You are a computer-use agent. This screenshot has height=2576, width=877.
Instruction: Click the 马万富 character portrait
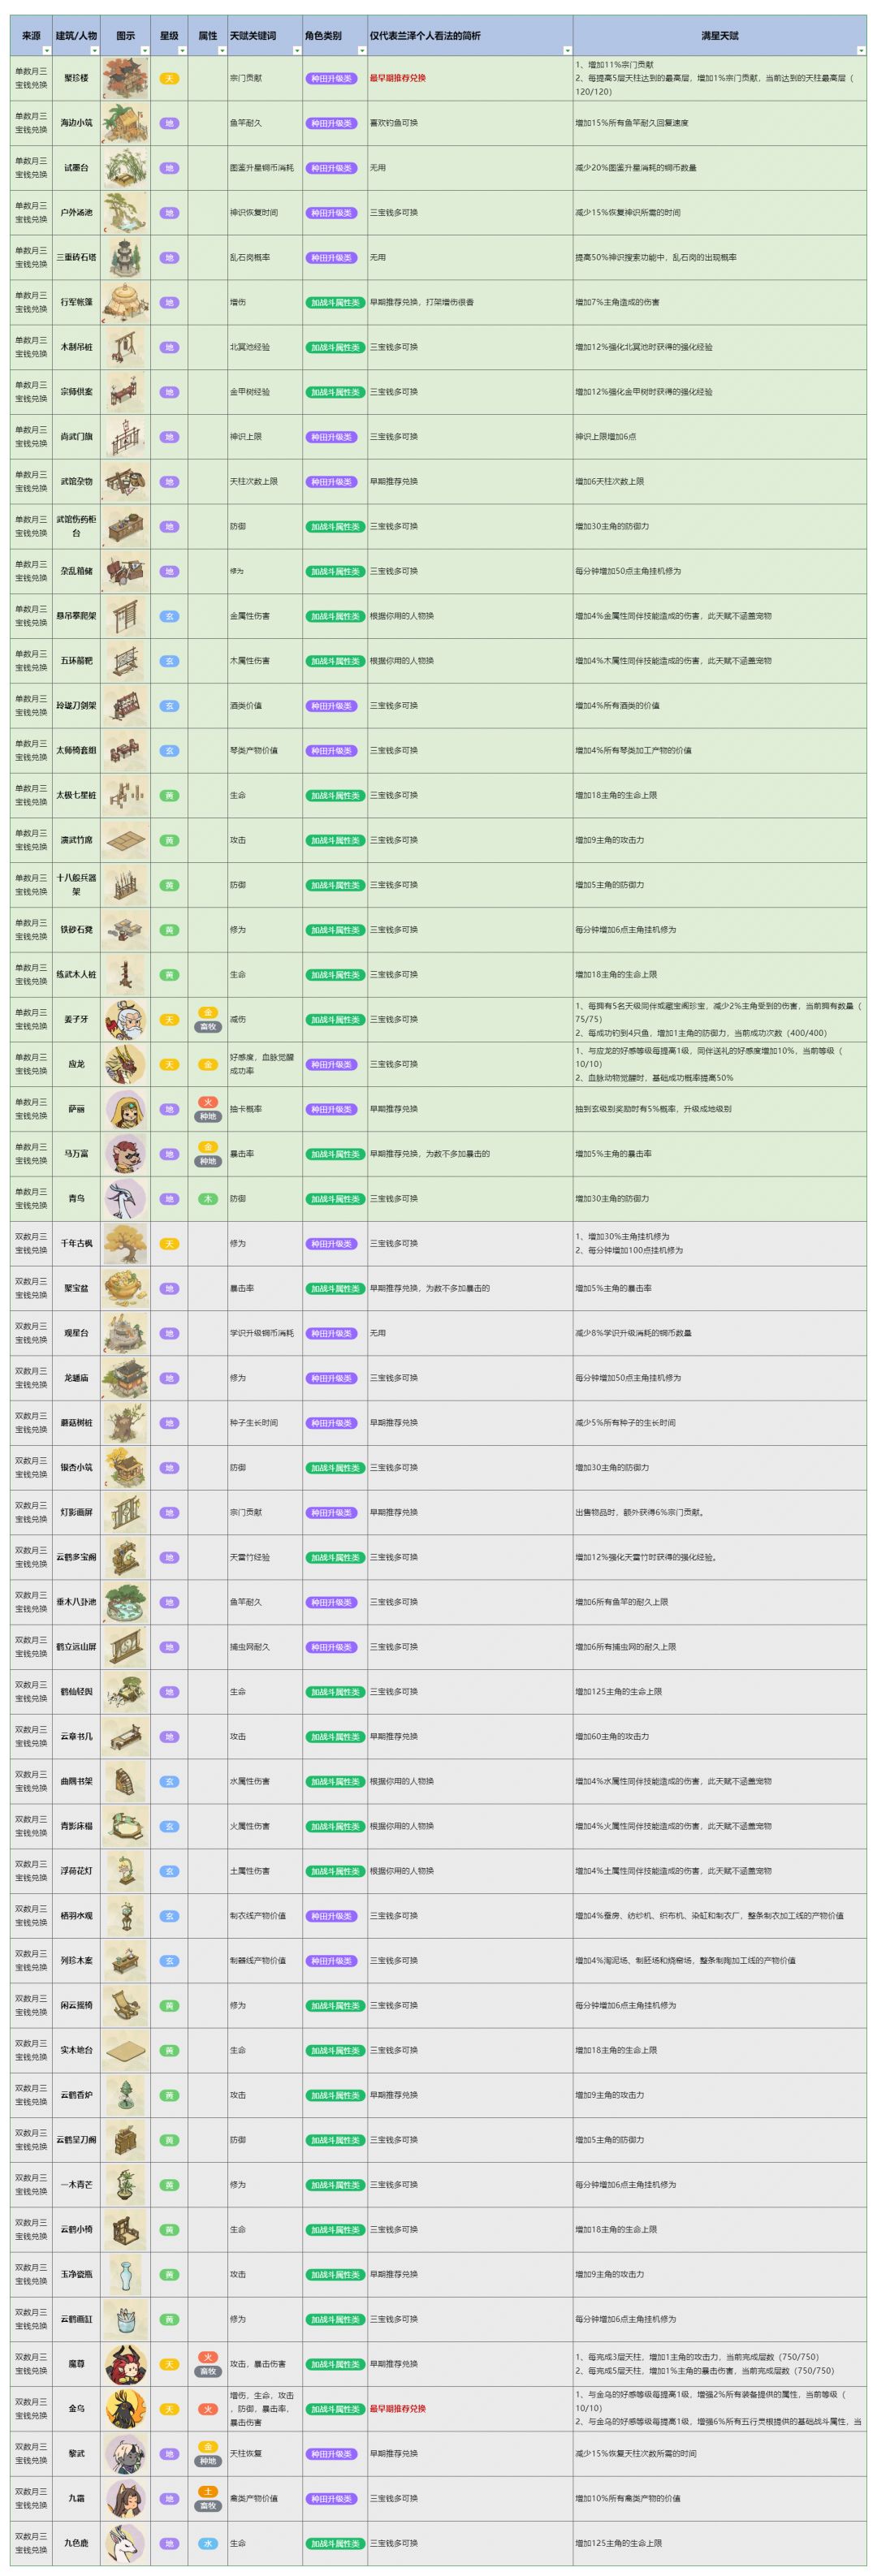(125, 1154)
